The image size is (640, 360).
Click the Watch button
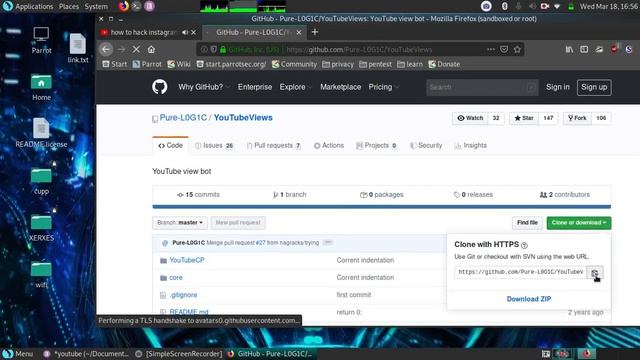pyautogui.click(x=470, y=118)
